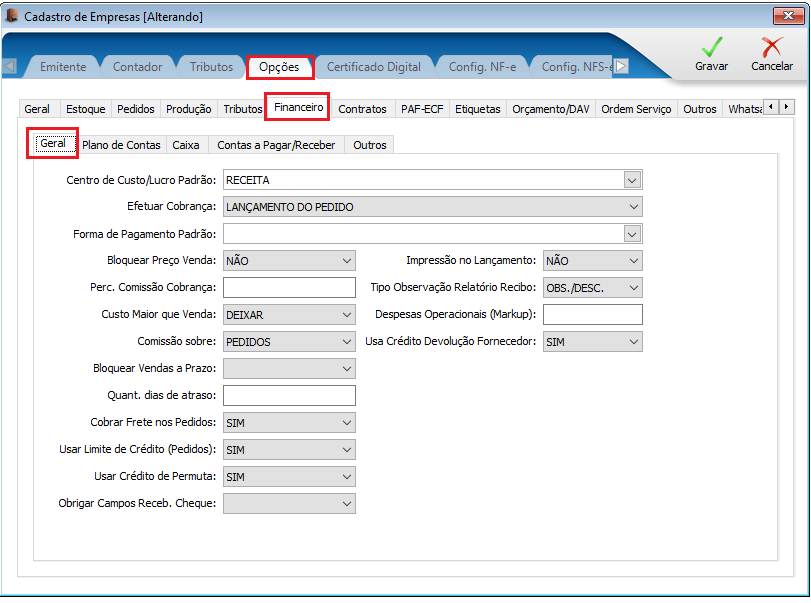The image size is (811, 603).
Task: Focus the Despesas Operacionais (Markup) field
Action: (x=593, y=314)
